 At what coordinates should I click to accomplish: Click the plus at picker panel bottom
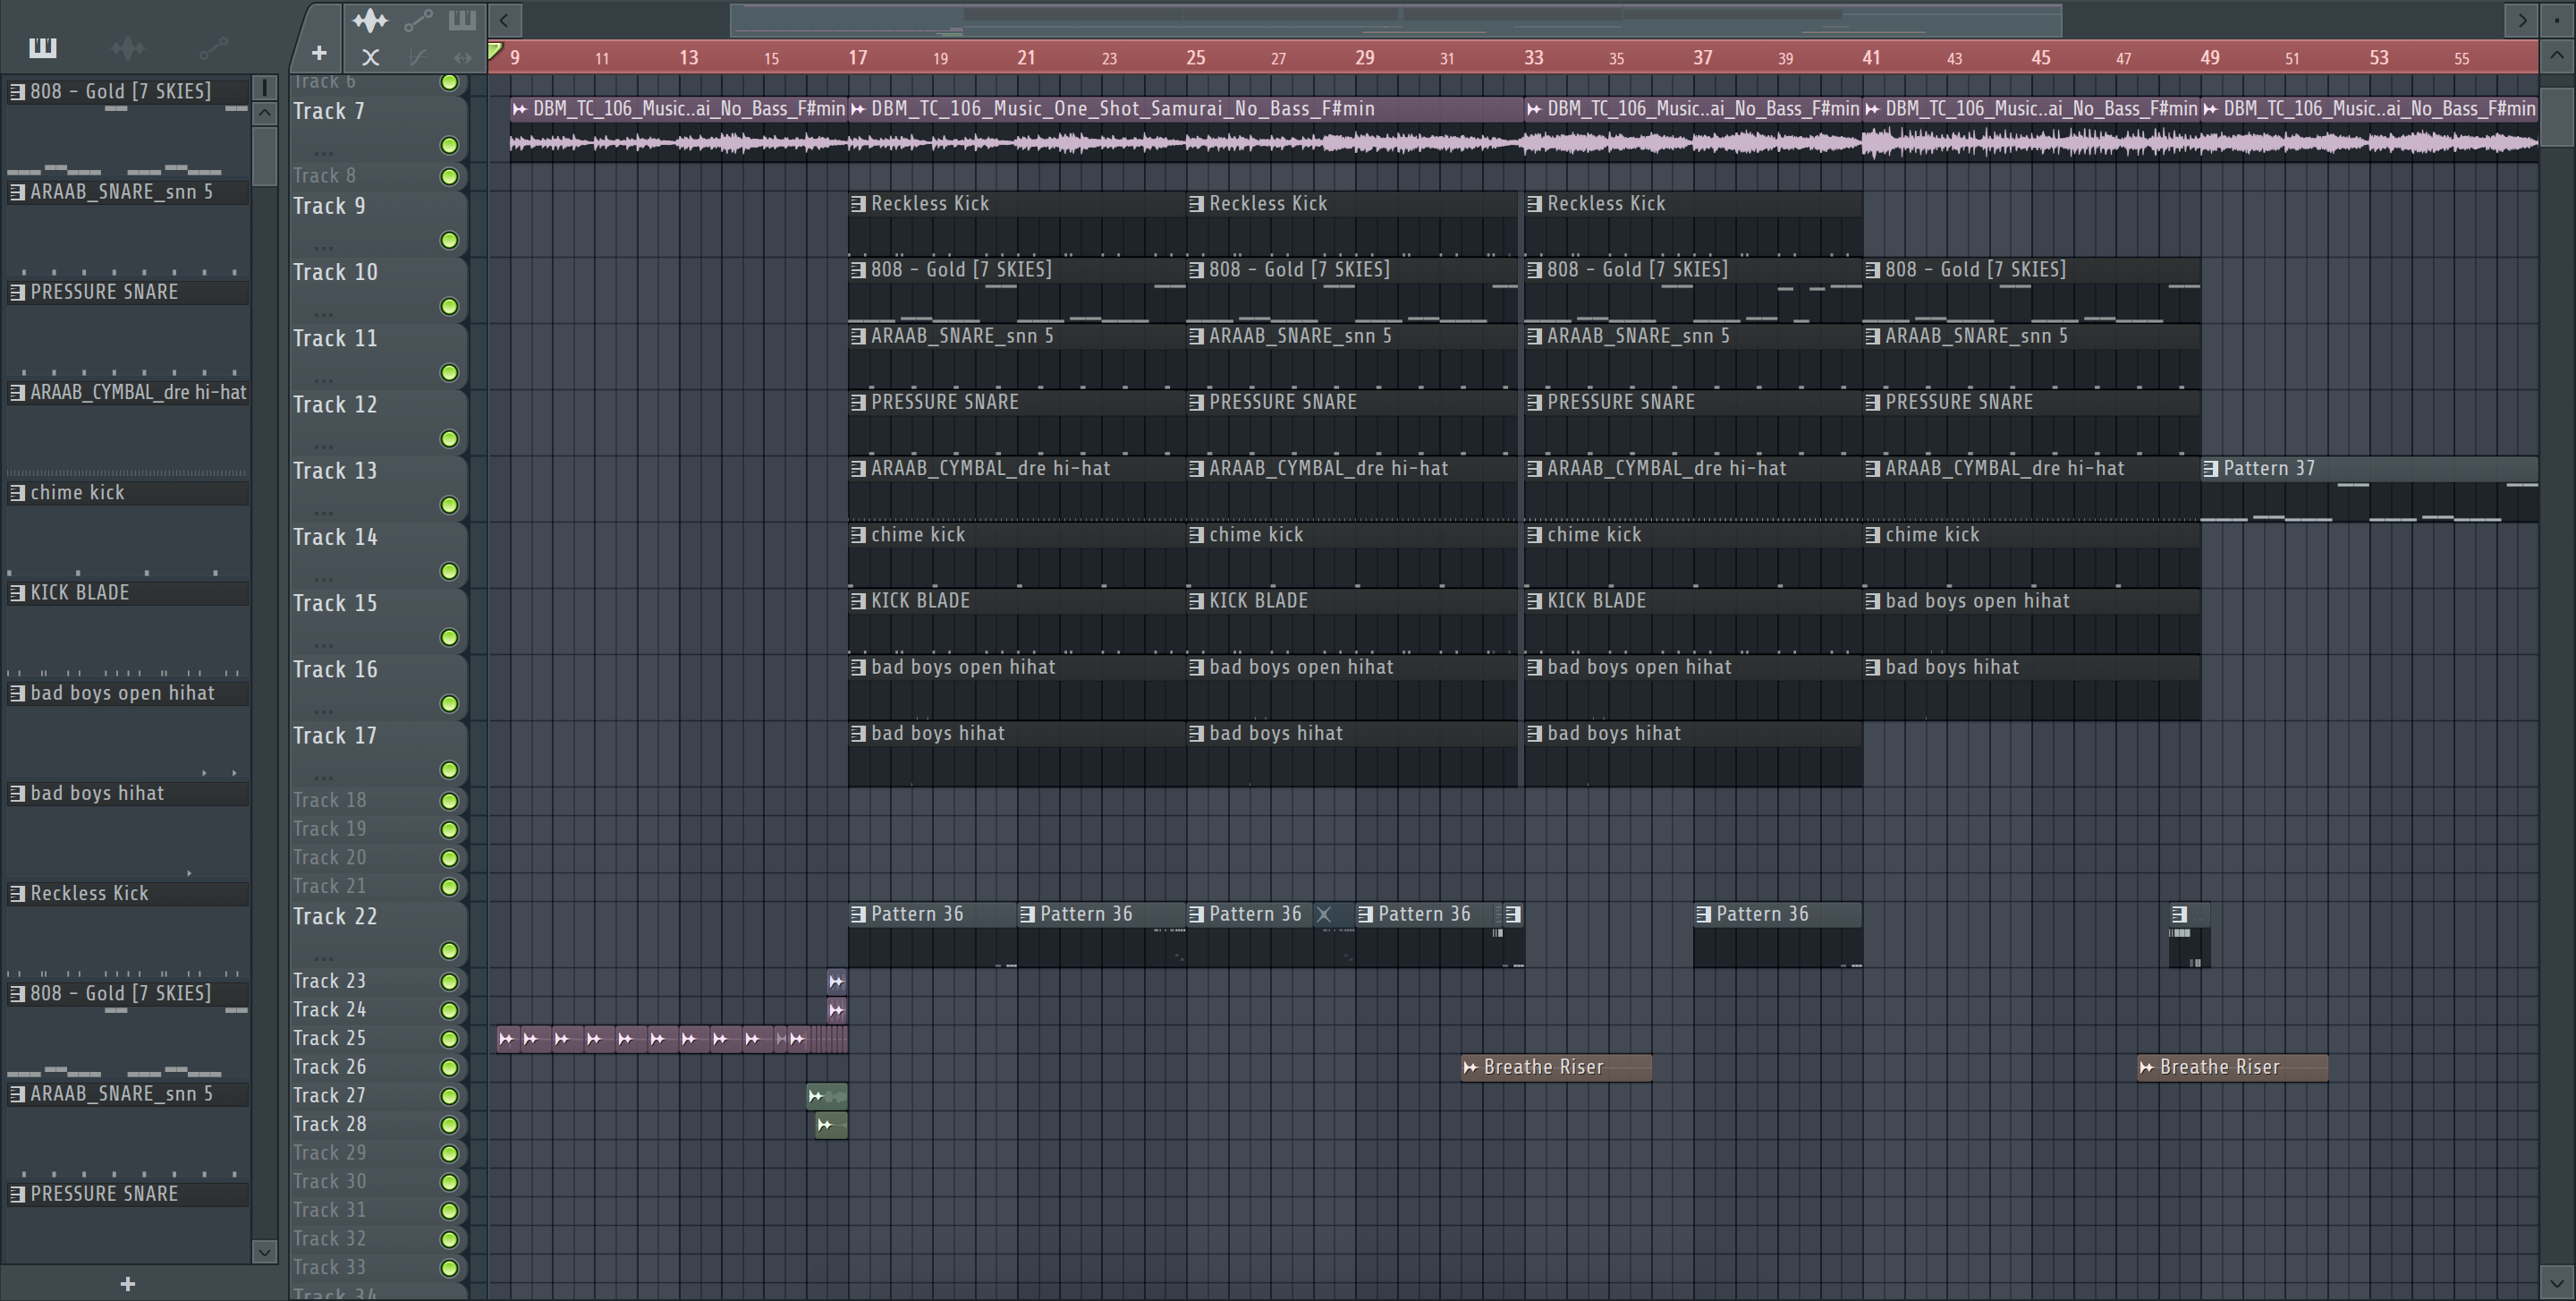click(x=127, y=1284)
